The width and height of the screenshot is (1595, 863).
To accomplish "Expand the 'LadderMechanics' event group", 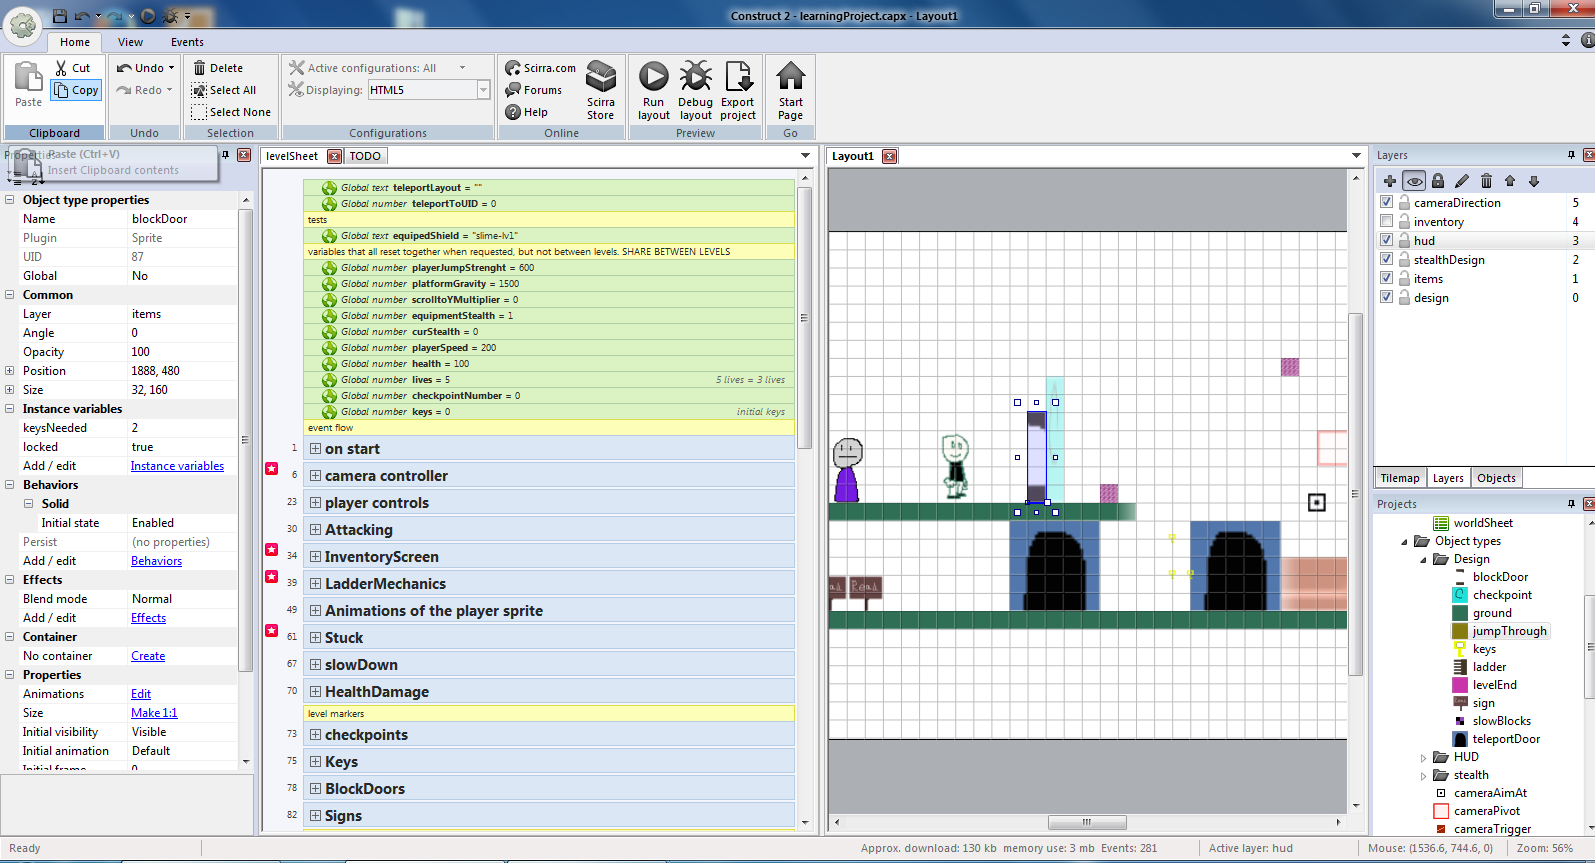I will tap(315, 584).
